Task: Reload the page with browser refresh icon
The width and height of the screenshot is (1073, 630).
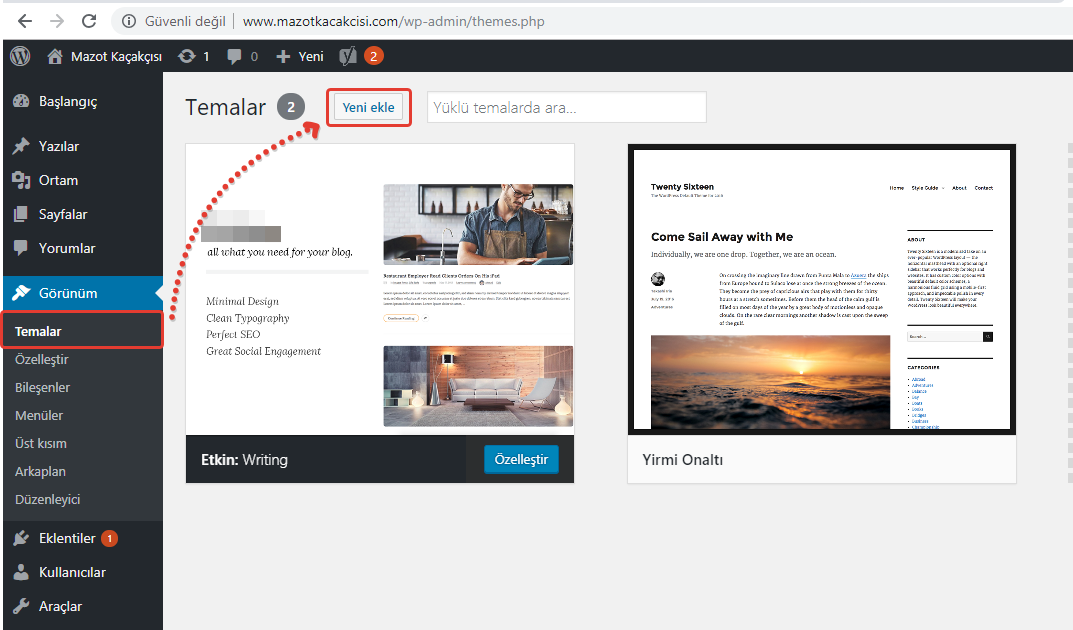Action: [89, 20]
